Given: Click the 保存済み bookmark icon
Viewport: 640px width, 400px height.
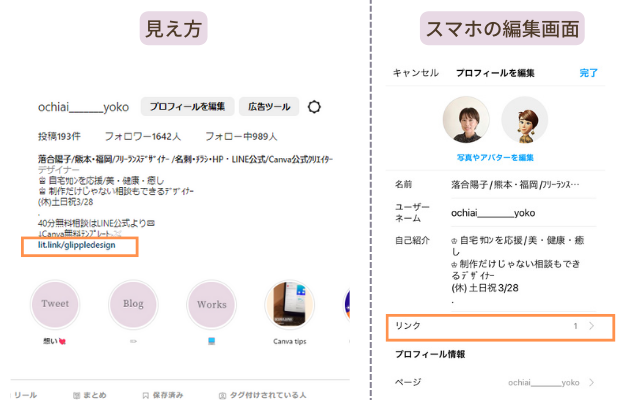Looking at the screenshot, I should tap(145, 395).
